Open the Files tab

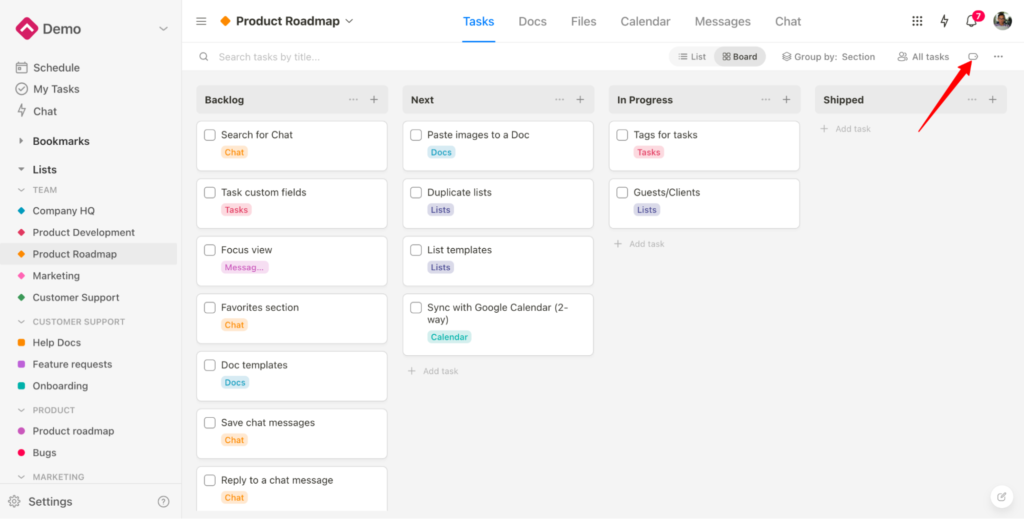coord(583,22)
